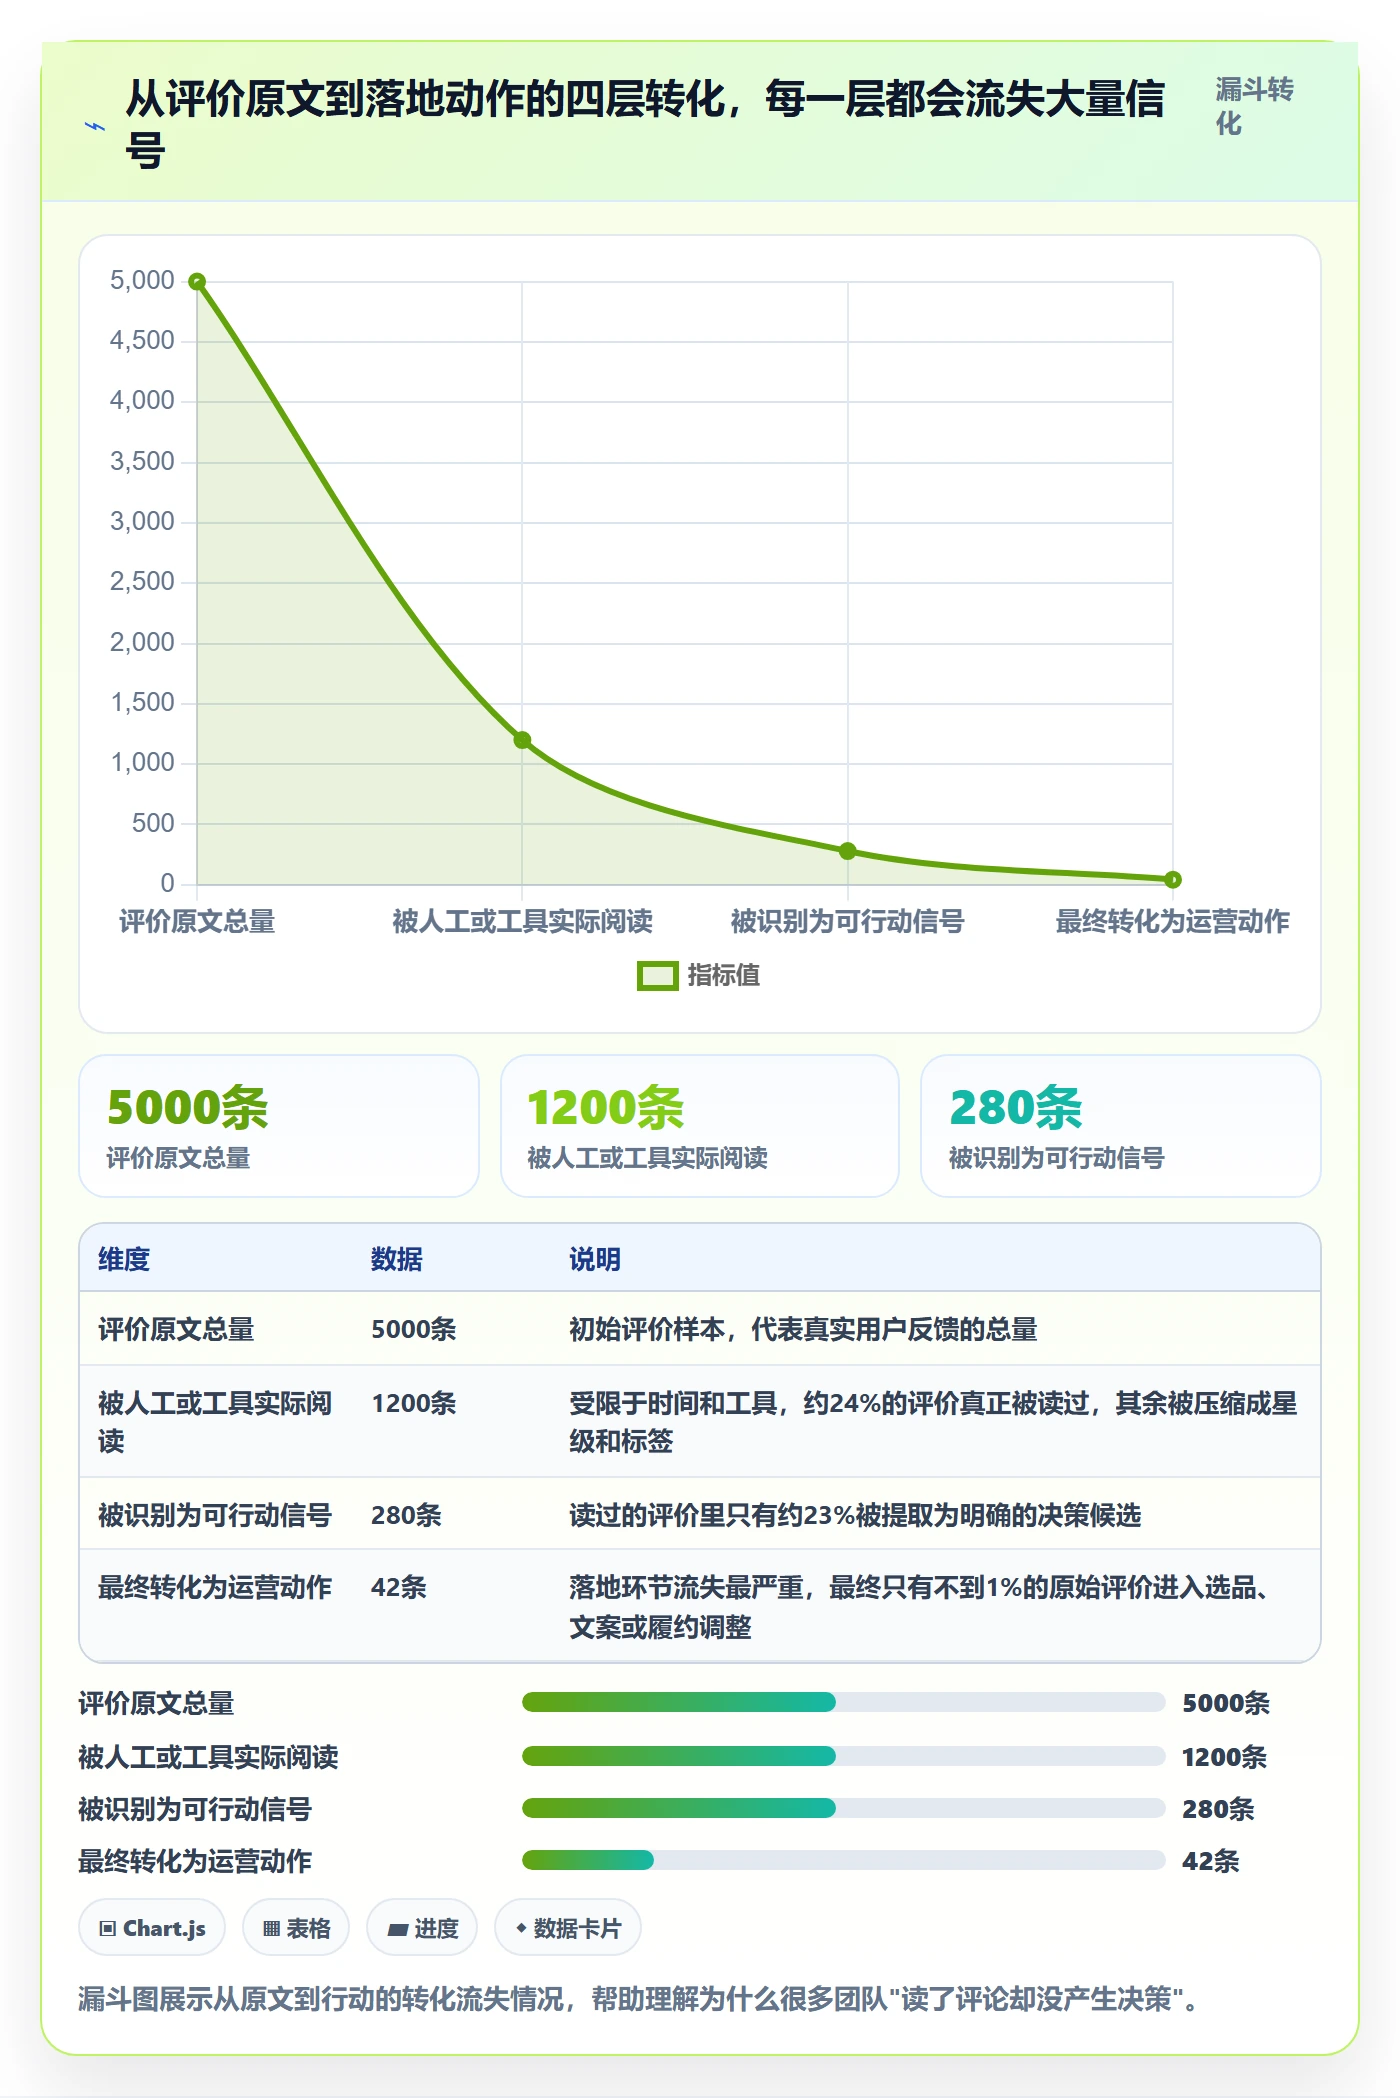This screenshot has width=1400, height=2098.
Task: Click the lightning bolt icon beside the title
Action: coord(95,127)
